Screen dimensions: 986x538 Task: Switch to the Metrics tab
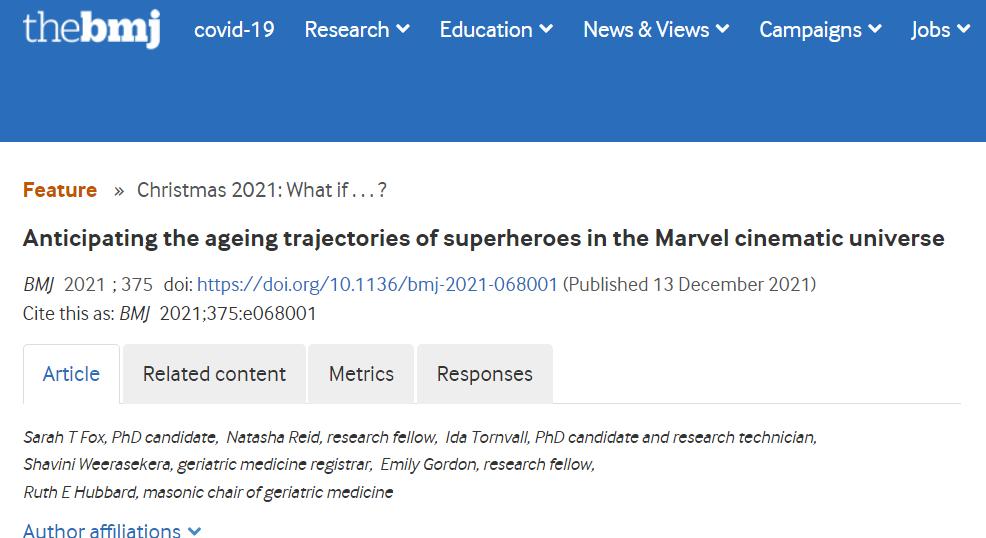[362, 374]
